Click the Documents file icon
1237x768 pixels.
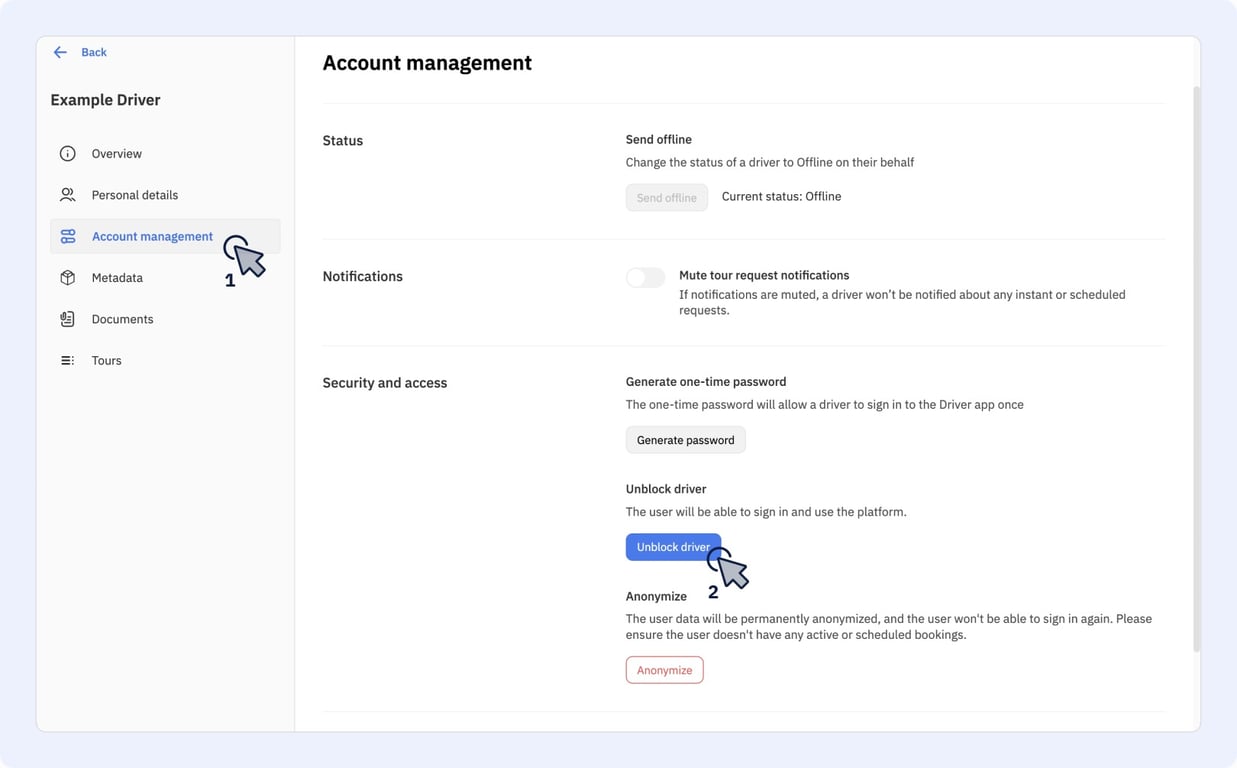tap(67, 319)
